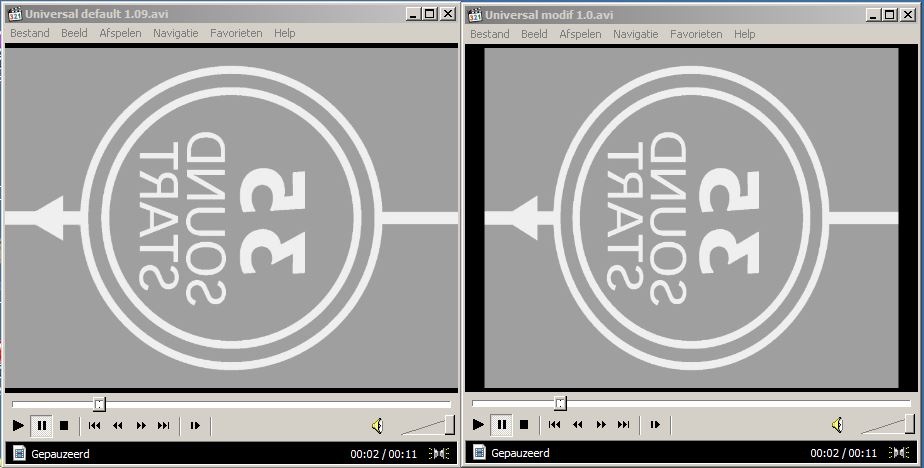924x468 pixels.
Task: Click 00:02 / 00:11 time in Universal modif window
Action: click(844, 453)
